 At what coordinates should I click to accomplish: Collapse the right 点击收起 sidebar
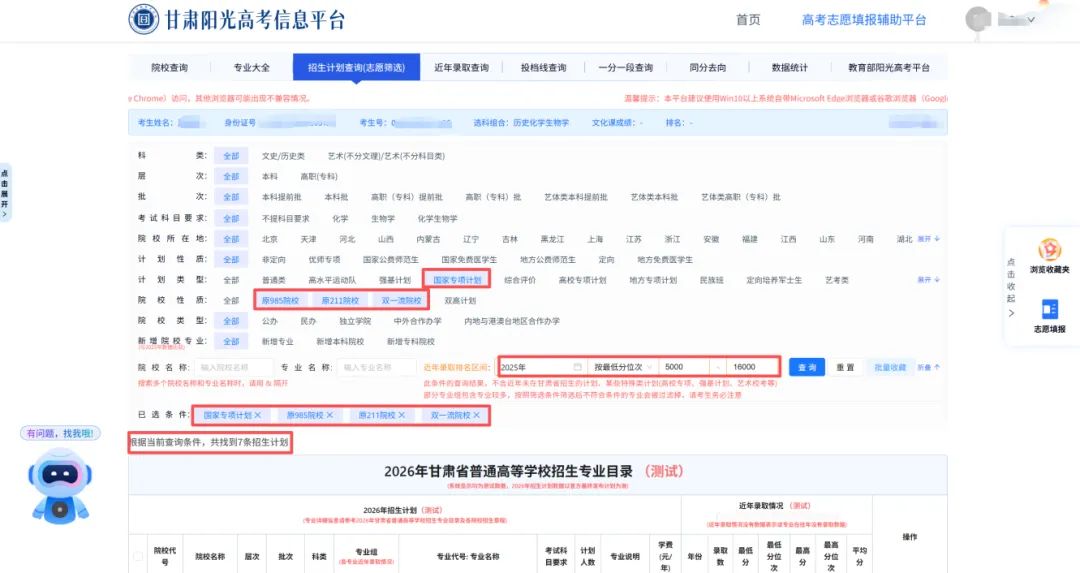[1011, 287]
